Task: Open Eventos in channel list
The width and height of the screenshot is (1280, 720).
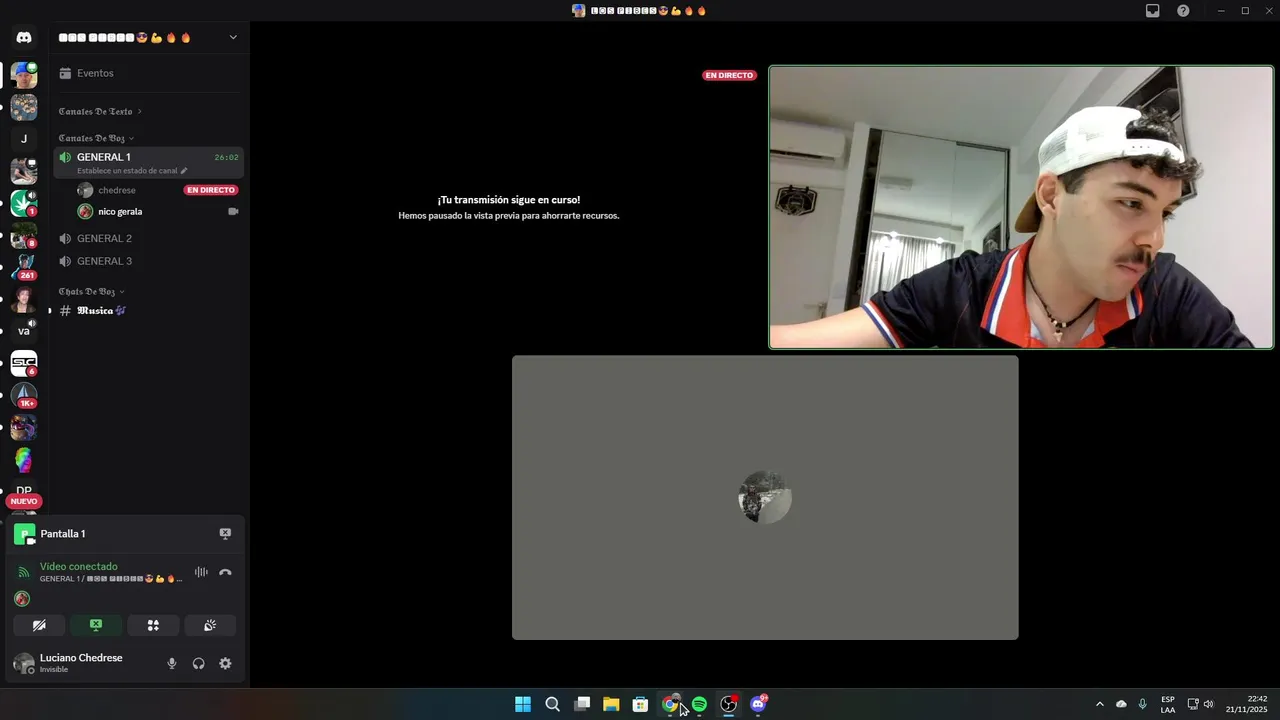Action: pyautogui.click(x=148, y=73)
